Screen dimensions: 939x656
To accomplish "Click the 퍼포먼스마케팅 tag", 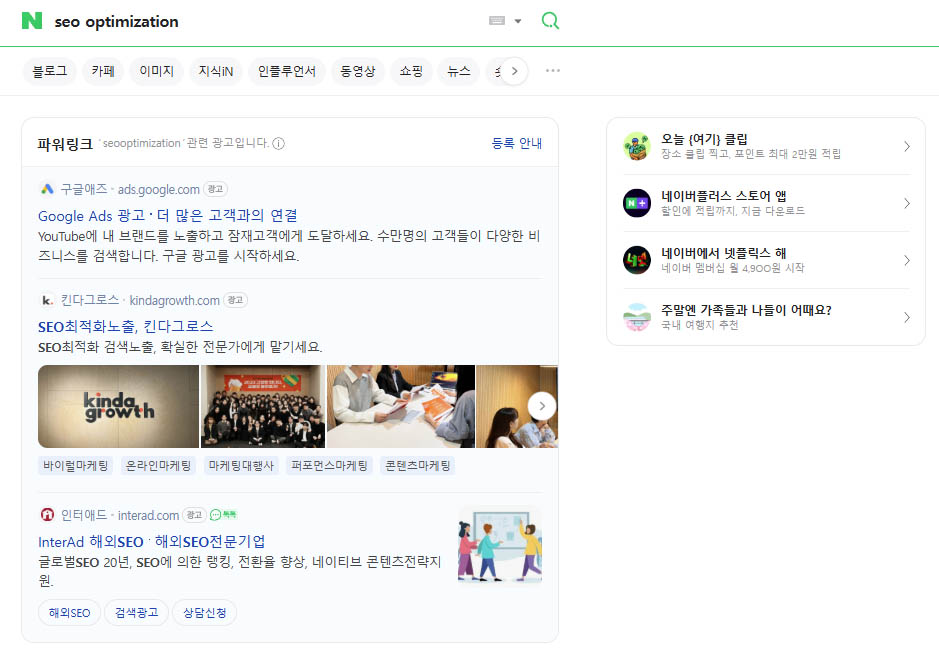I will (x=329, y=465).
